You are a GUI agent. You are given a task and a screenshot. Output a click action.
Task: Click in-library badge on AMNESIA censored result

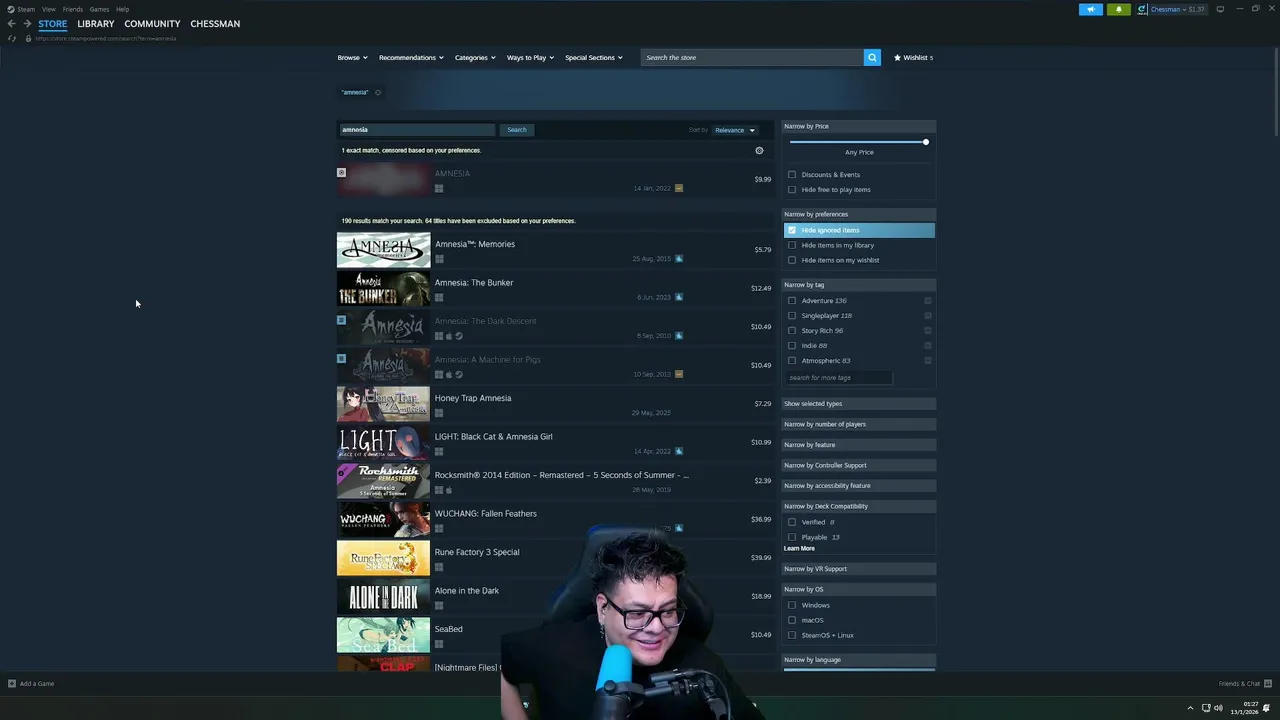pos(341,172)
